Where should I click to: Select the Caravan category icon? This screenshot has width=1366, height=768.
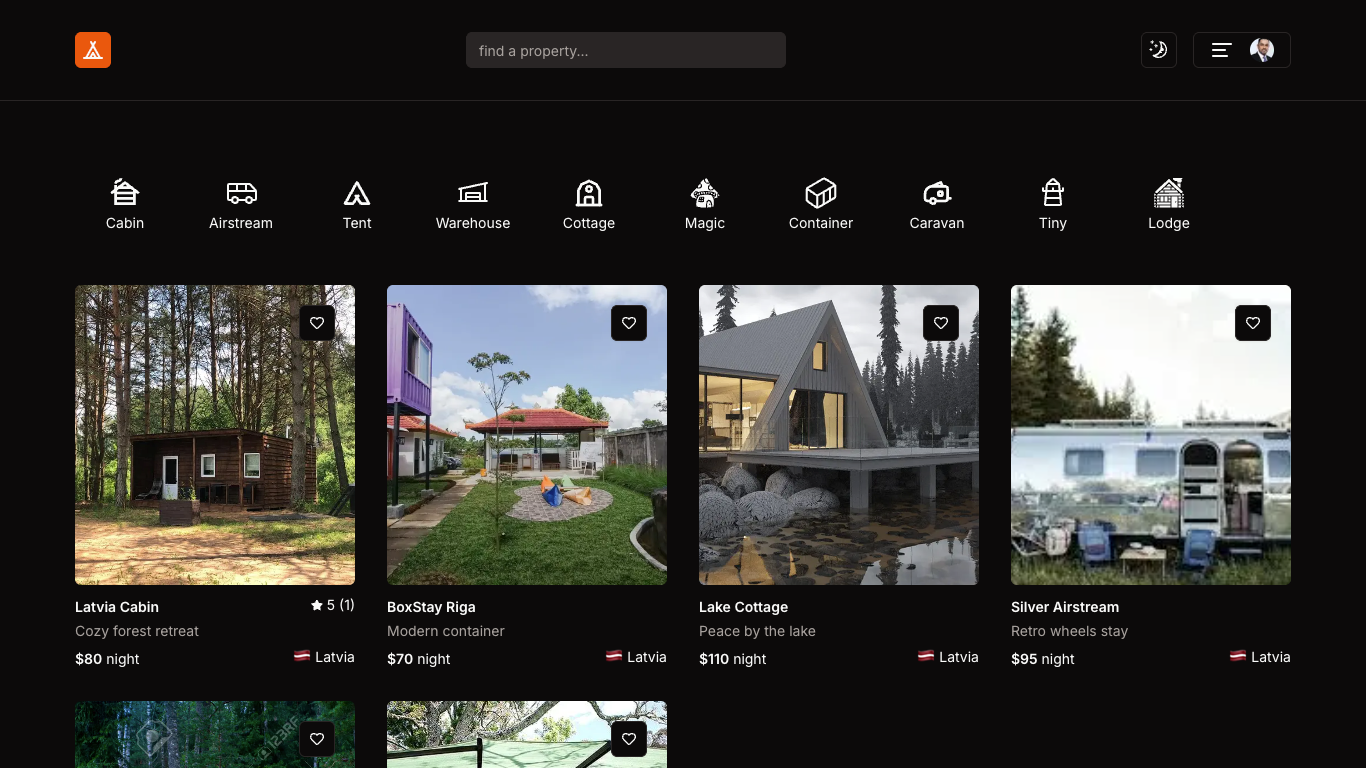click(937, 204)
